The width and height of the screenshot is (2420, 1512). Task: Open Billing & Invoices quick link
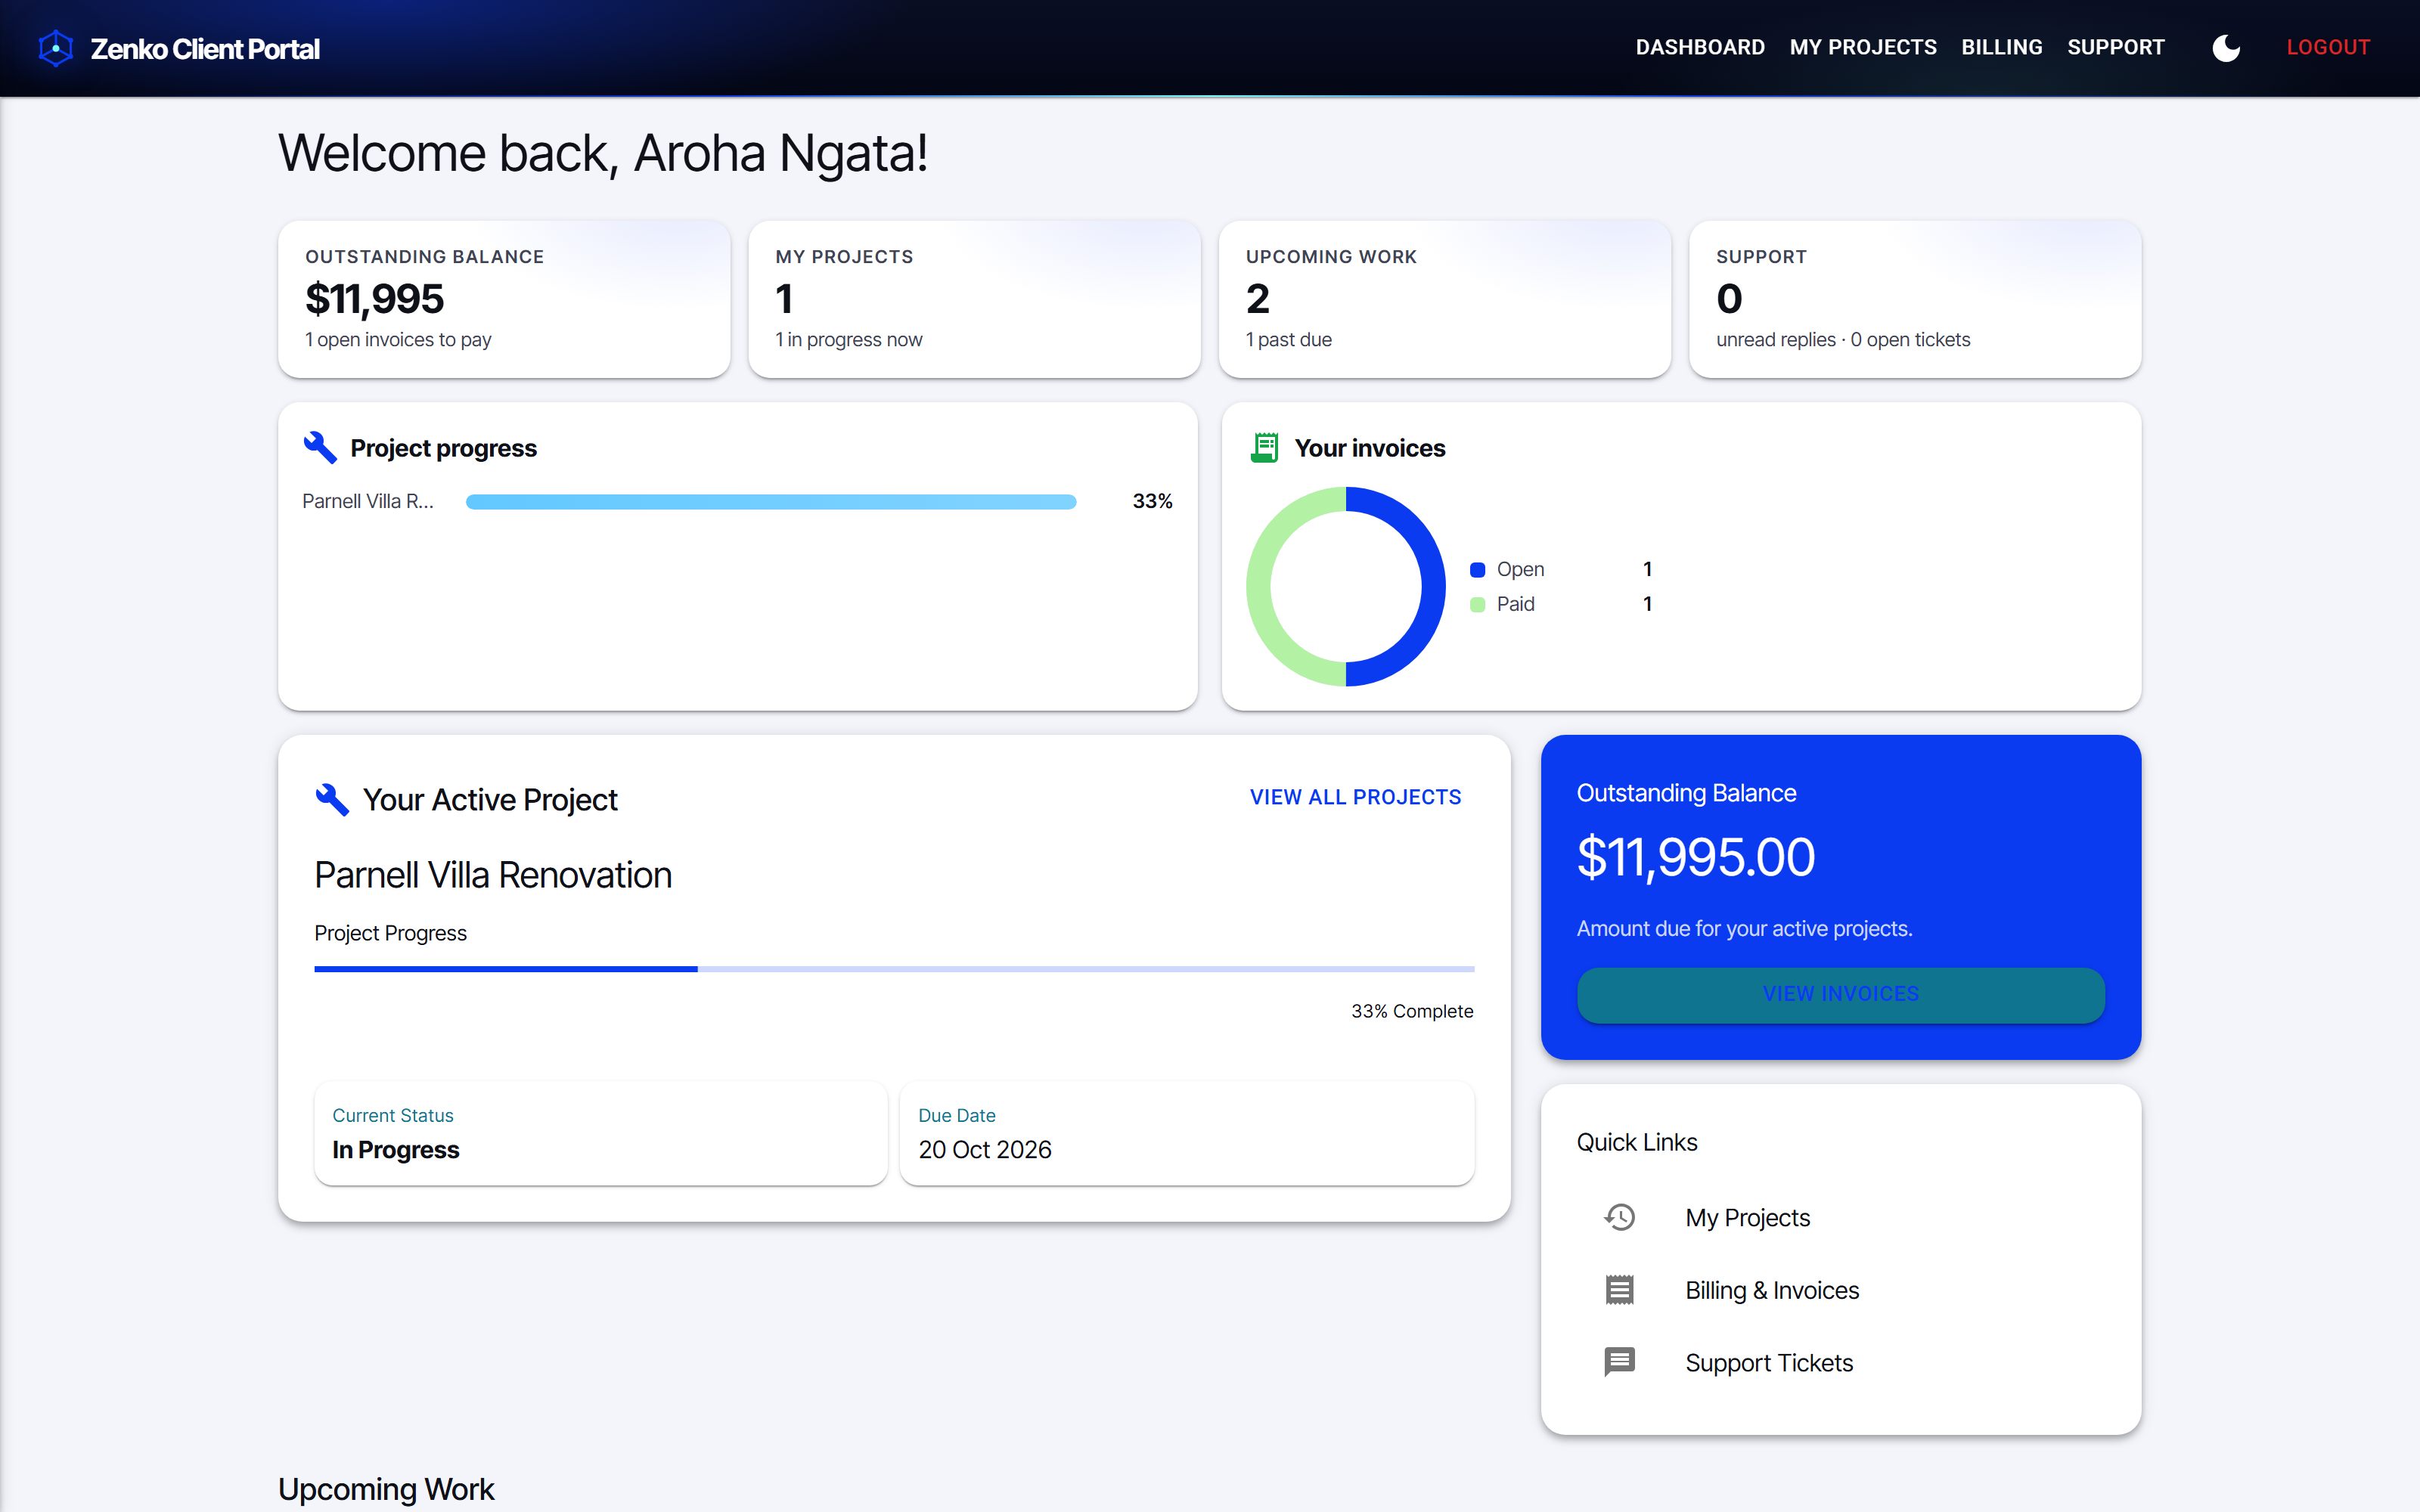pos(1840,1290)
